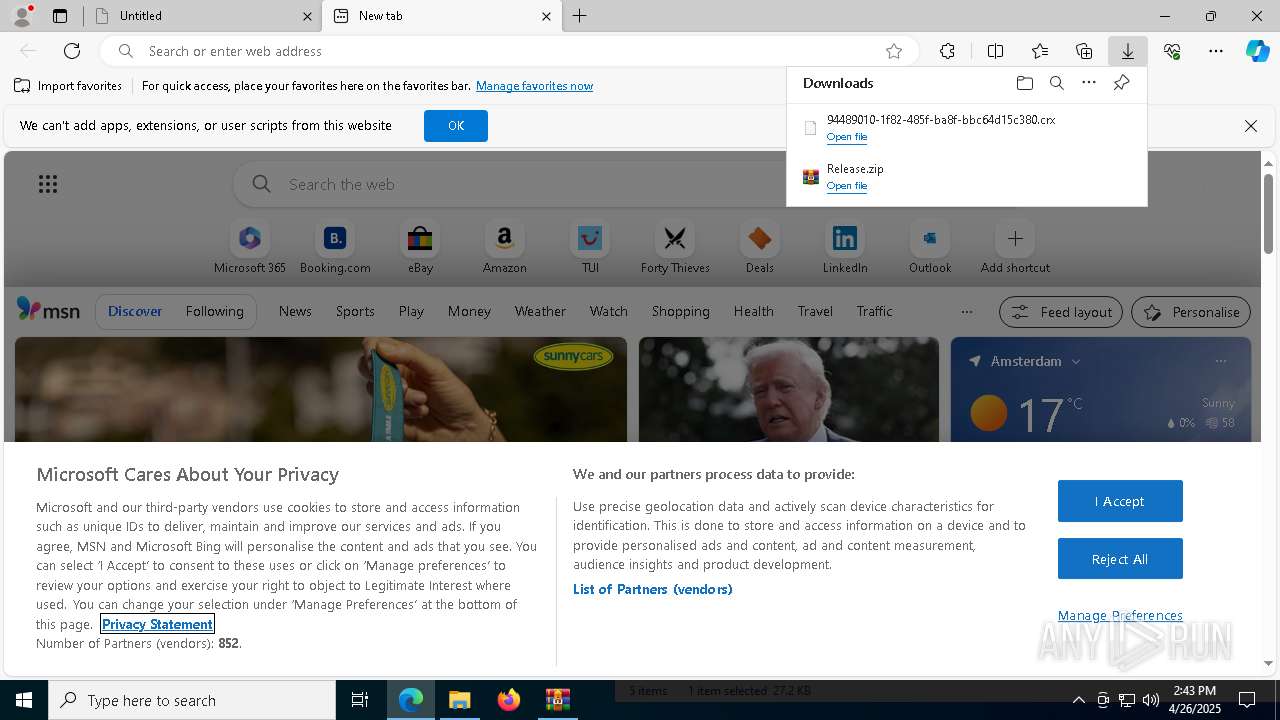Screen dimensions: 1280x720
Task: Click the Downloads toolbar icon
Action: pos(1127,51)
